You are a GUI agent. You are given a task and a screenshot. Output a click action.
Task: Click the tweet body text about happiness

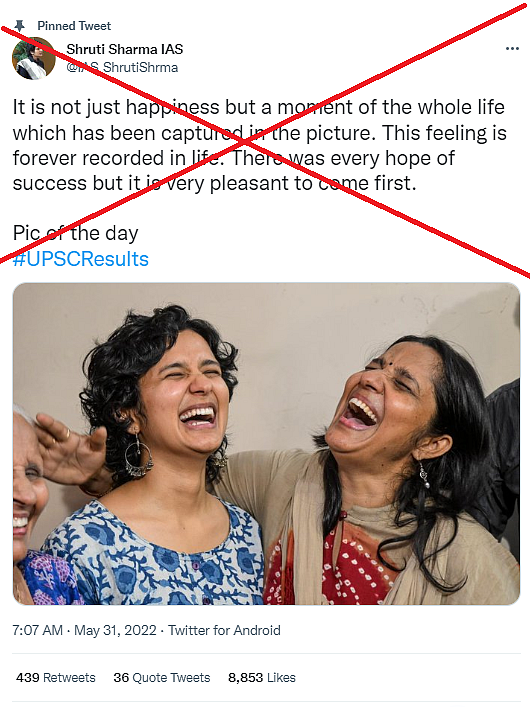coord(259,146)
